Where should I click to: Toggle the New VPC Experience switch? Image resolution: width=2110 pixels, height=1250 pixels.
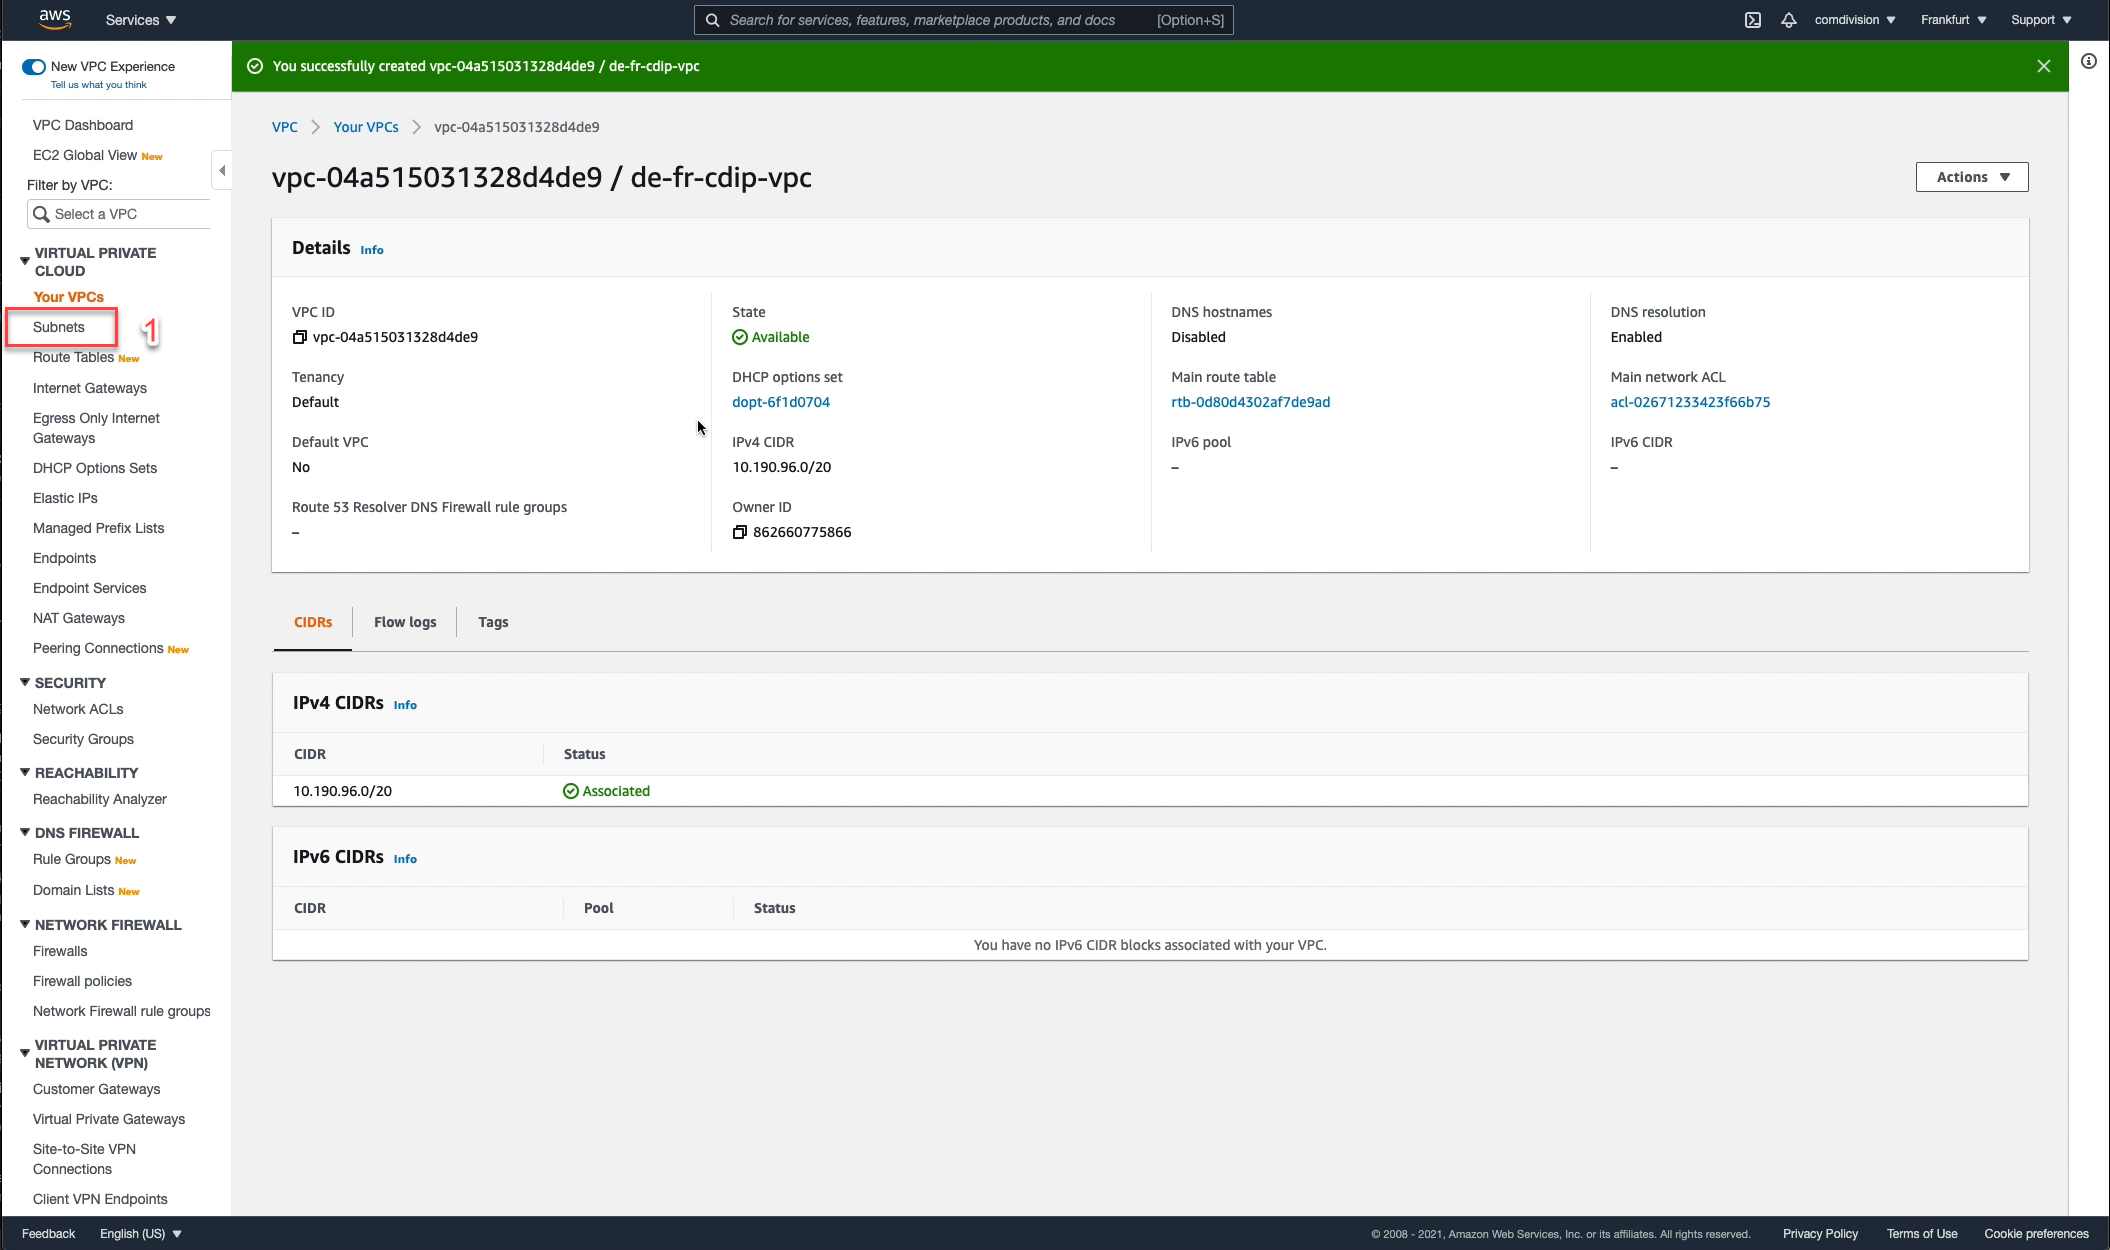(34, 67)
